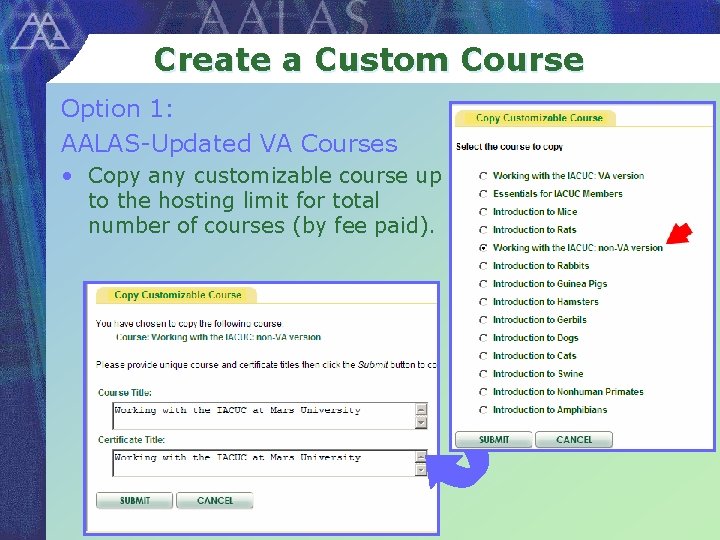Choose Introduction to Rabbits radio button
720x540 pixels.
click(x=483, y=266)
